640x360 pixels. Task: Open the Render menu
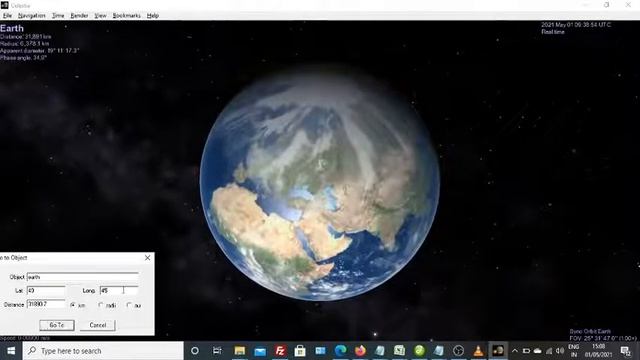[79, 16]
